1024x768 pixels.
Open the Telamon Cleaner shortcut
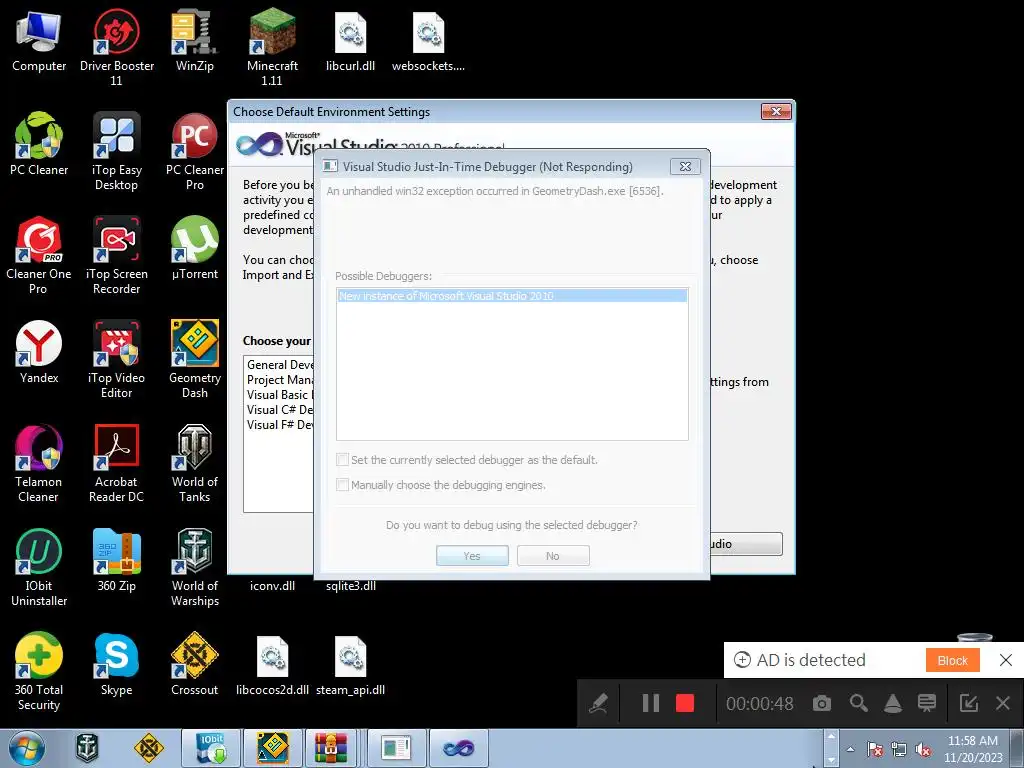[39, 464]
